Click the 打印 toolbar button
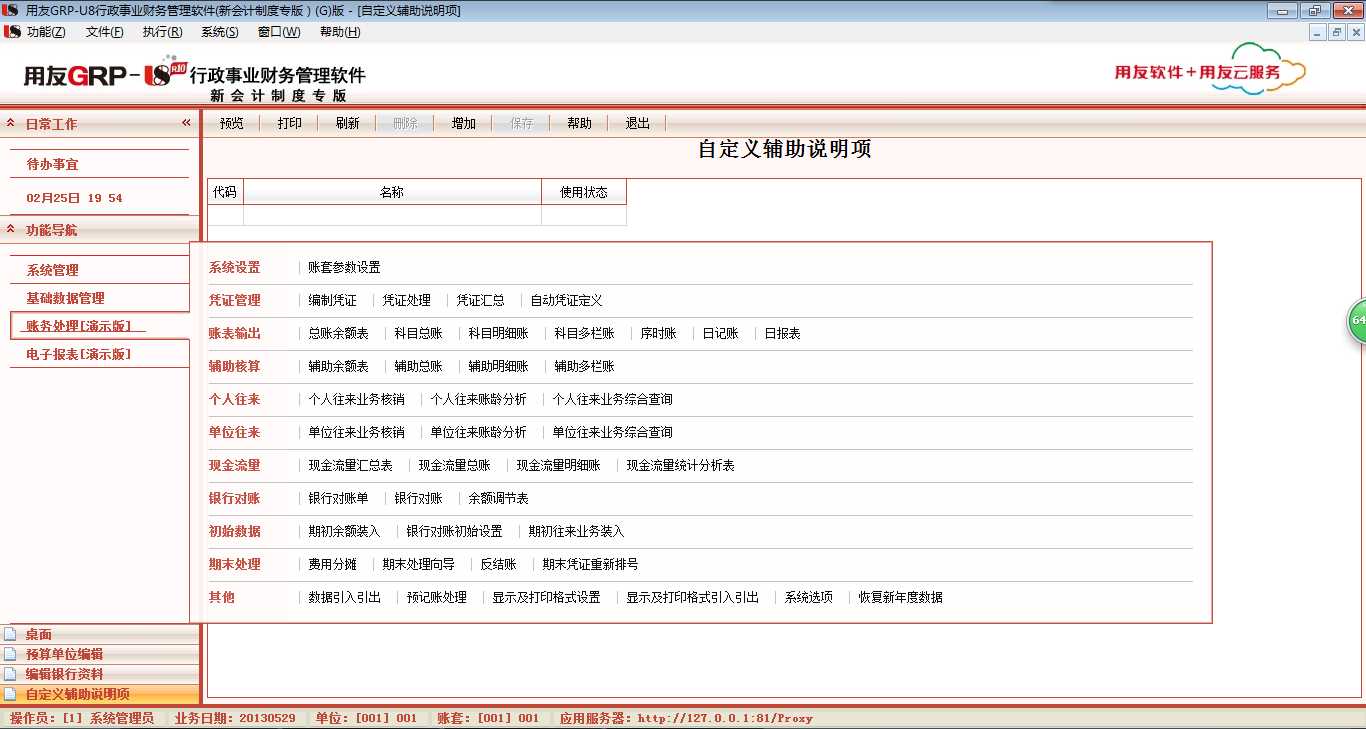The height and width of the screenshot is (729, 1366). pos(290,124)
